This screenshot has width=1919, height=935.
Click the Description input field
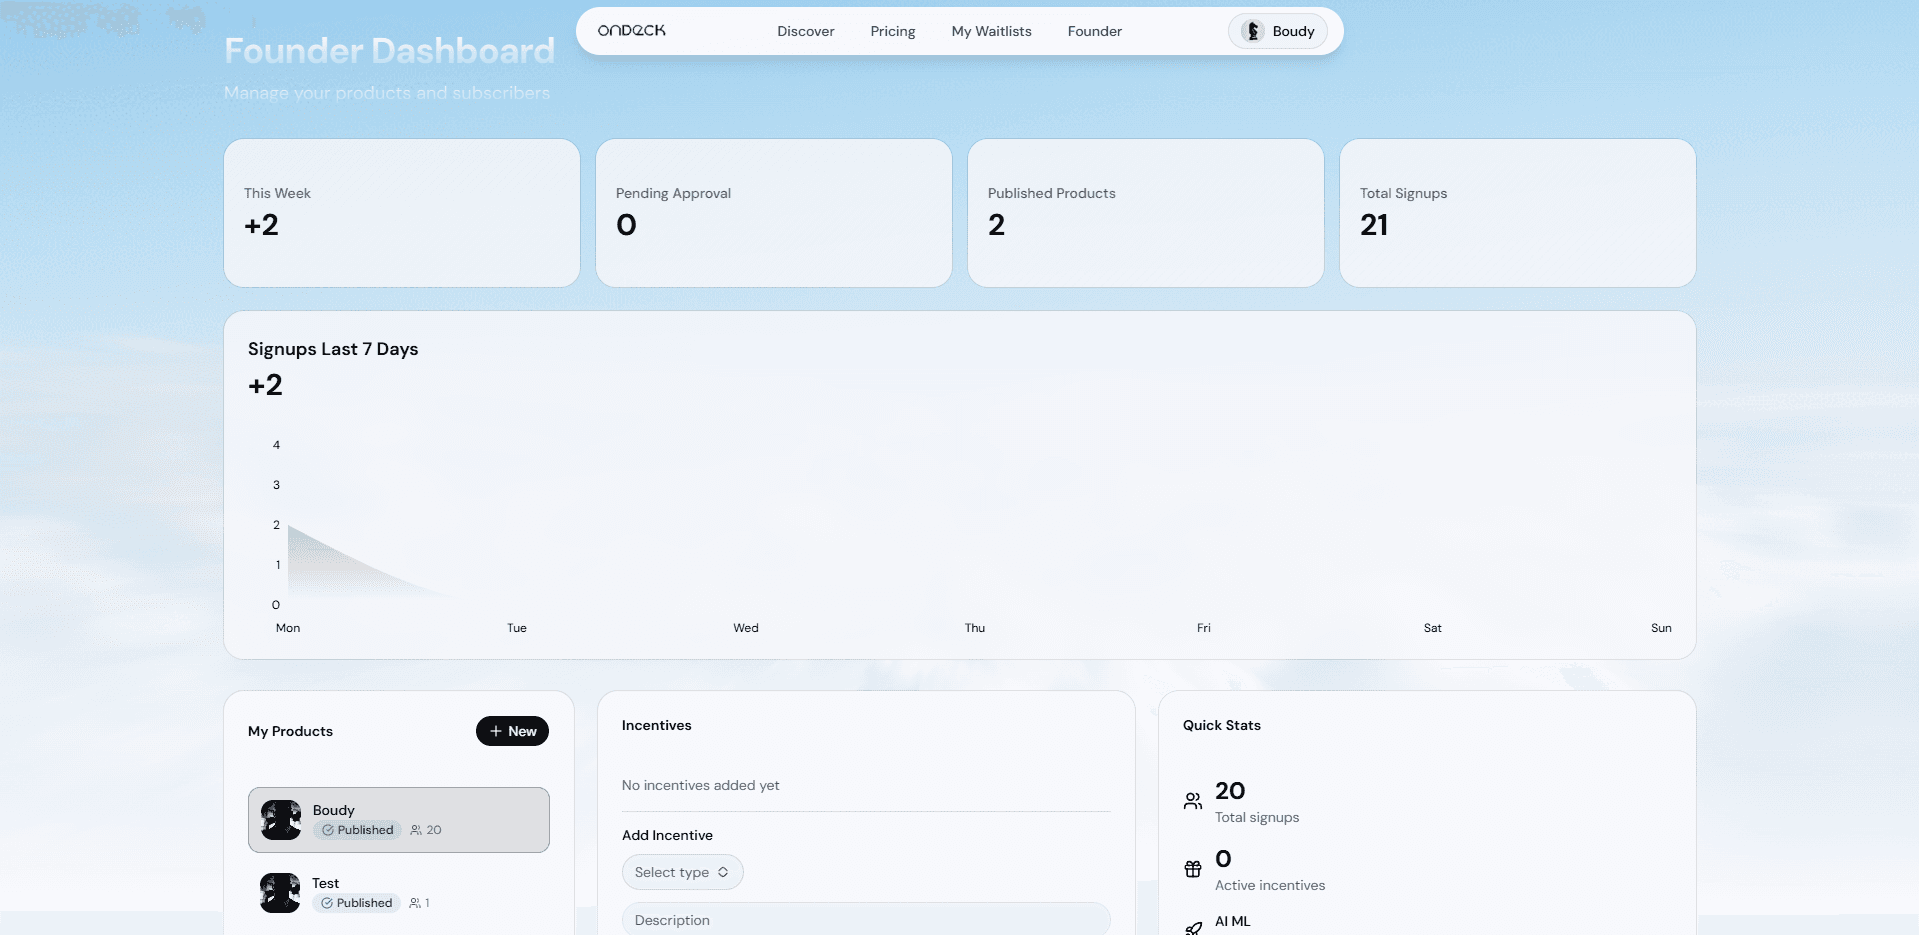(x=866, y=918)
